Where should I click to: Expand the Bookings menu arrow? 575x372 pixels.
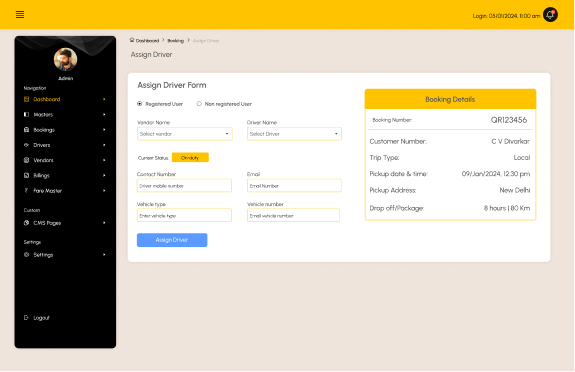(104, 130)
